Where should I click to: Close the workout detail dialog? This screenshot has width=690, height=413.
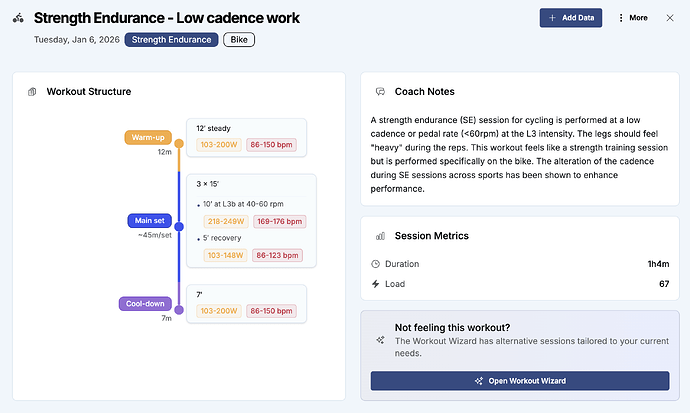(x=670, y=18)
